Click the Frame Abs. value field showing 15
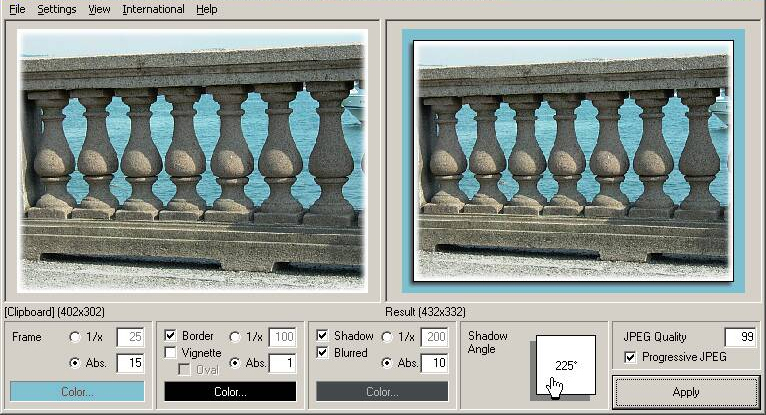 pos(130,363)
